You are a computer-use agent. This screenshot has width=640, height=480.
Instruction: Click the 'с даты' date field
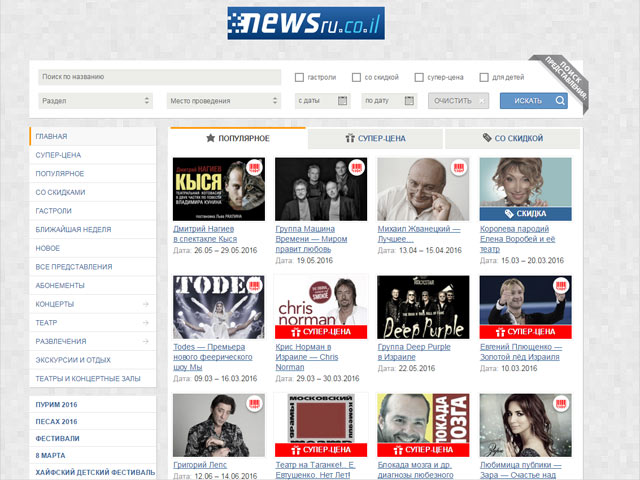point(322,101)
